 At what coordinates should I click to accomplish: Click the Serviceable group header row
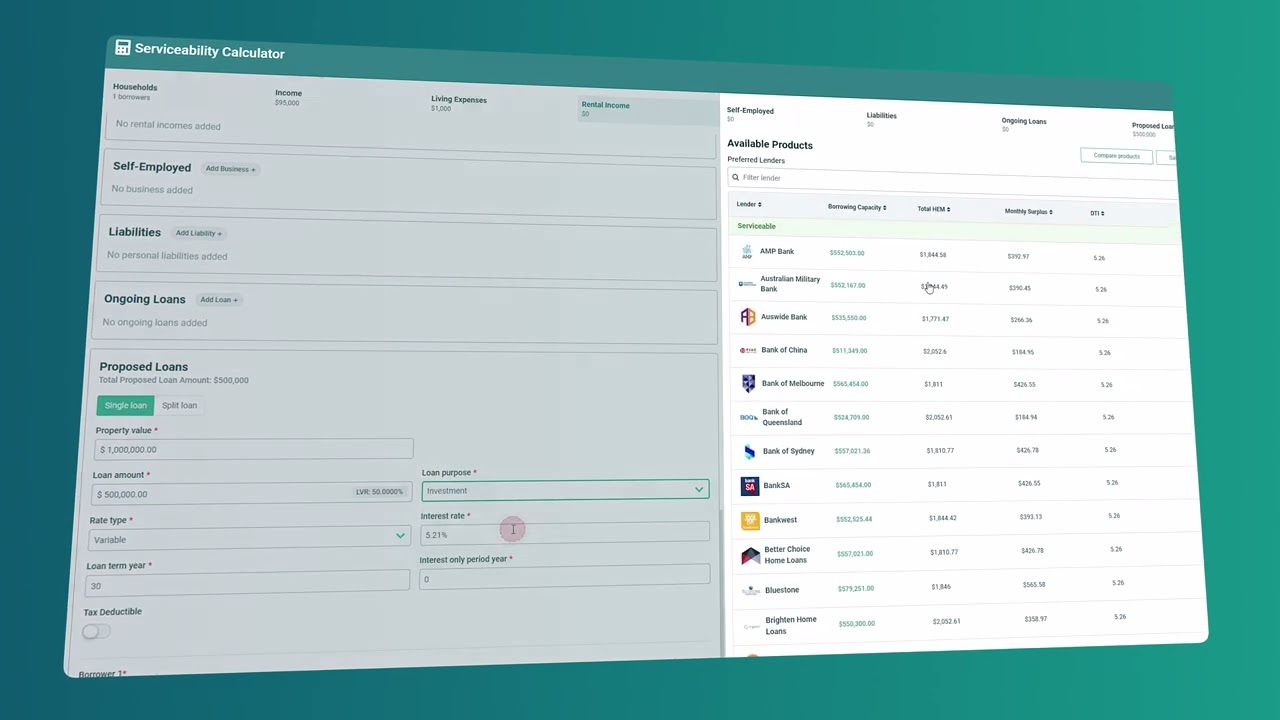(x=955, y=230)
